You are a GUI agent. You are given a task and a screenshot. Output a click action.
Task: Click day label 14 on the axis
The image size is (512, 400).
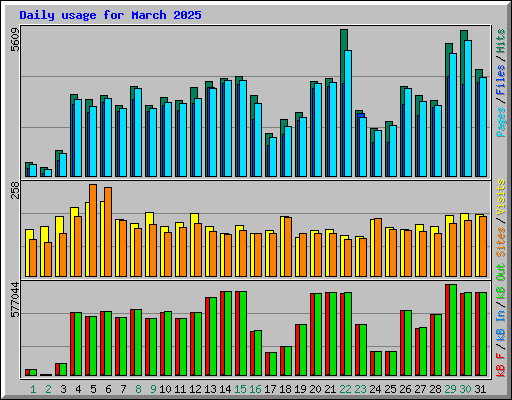225,389
